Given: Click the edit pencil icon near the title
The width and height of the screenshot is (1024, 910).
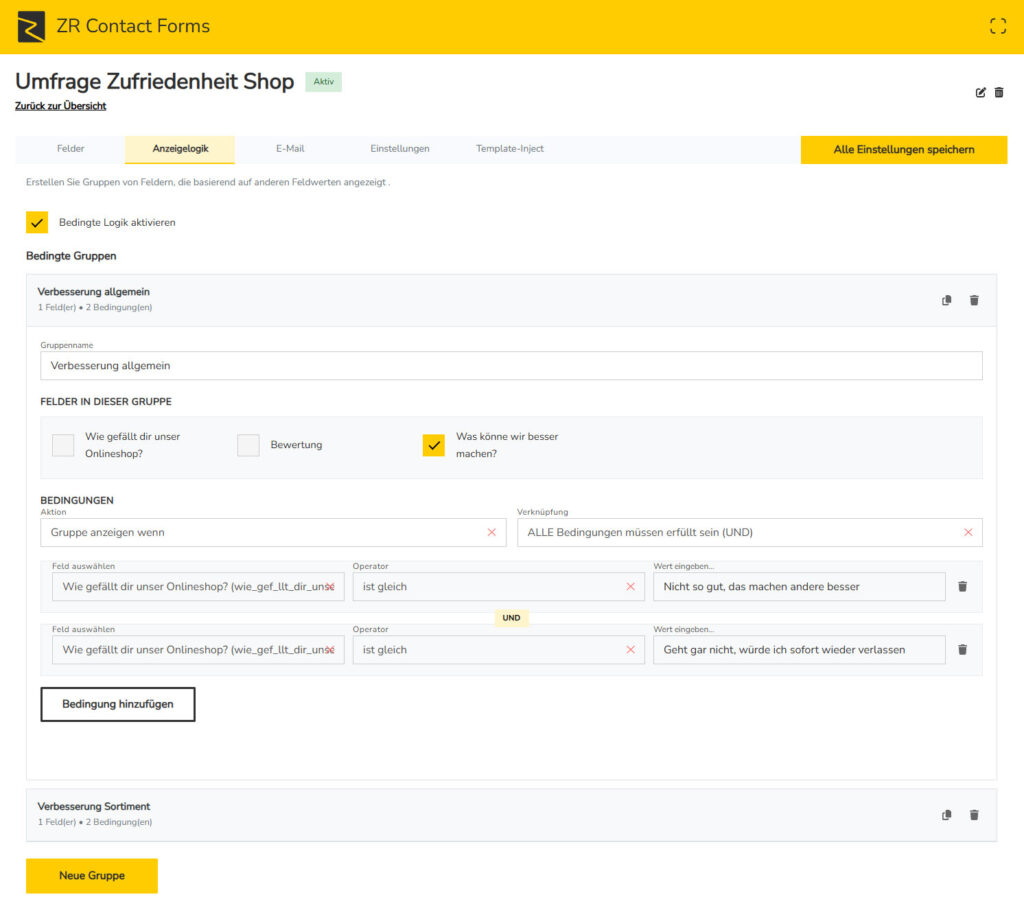Looking at the screenshot, I should pos(979,91).
